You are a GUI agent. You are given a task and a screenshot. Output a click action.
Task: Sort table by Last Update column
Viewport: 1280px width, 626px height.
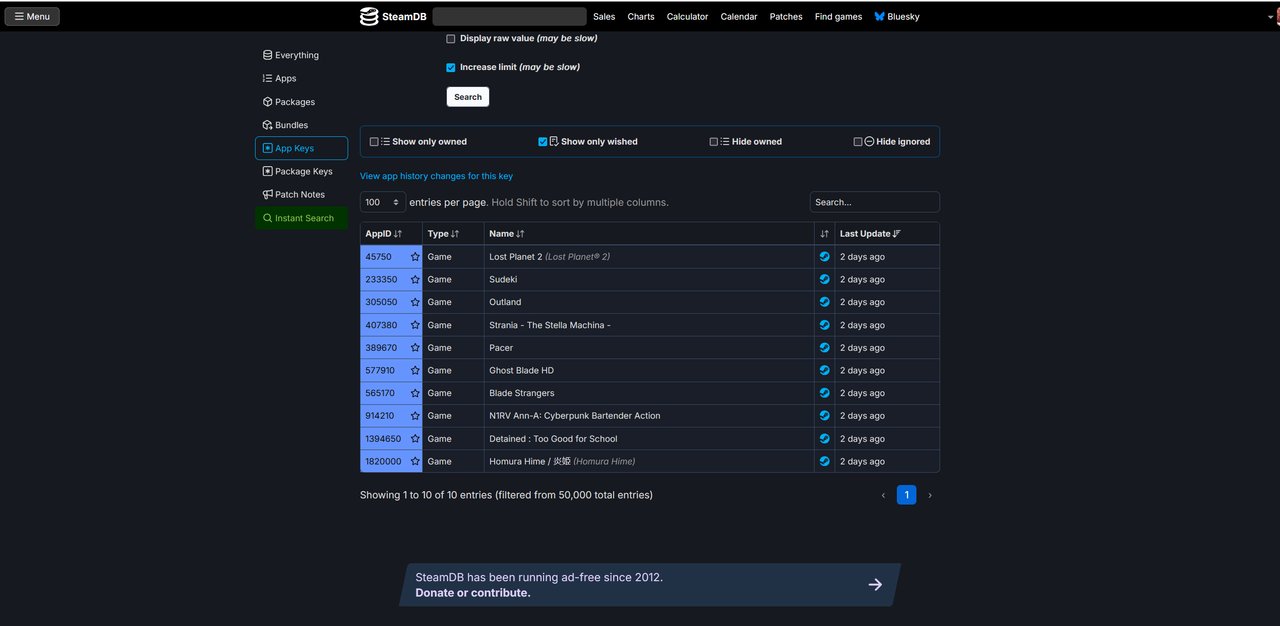[887, 234]
